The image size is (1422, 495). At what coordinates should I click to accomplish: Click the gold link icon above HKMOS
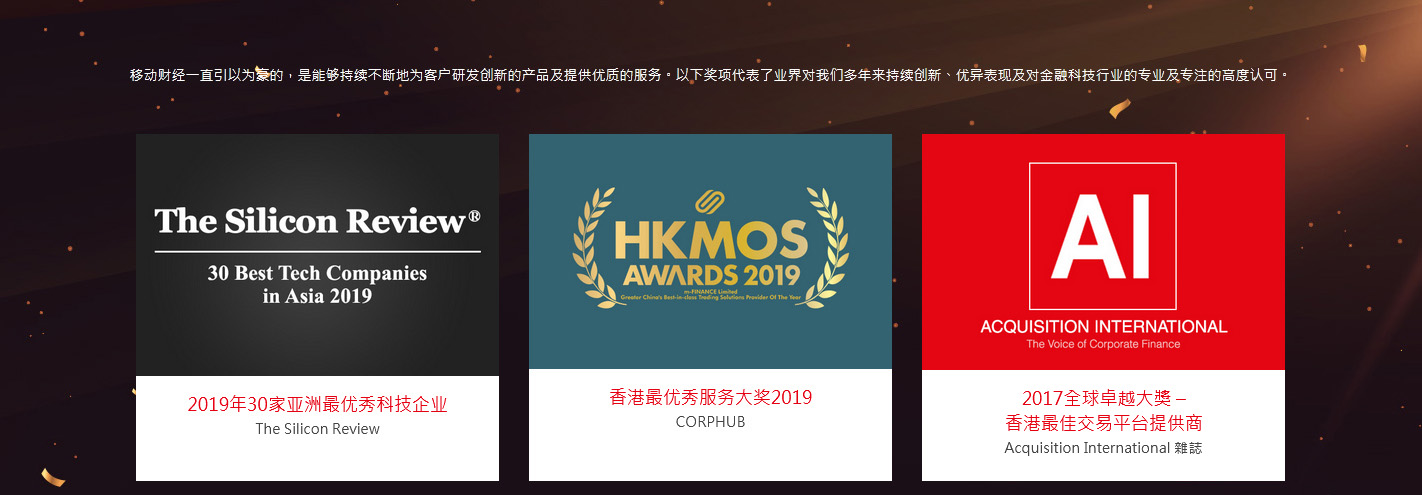tap(710, 201)
